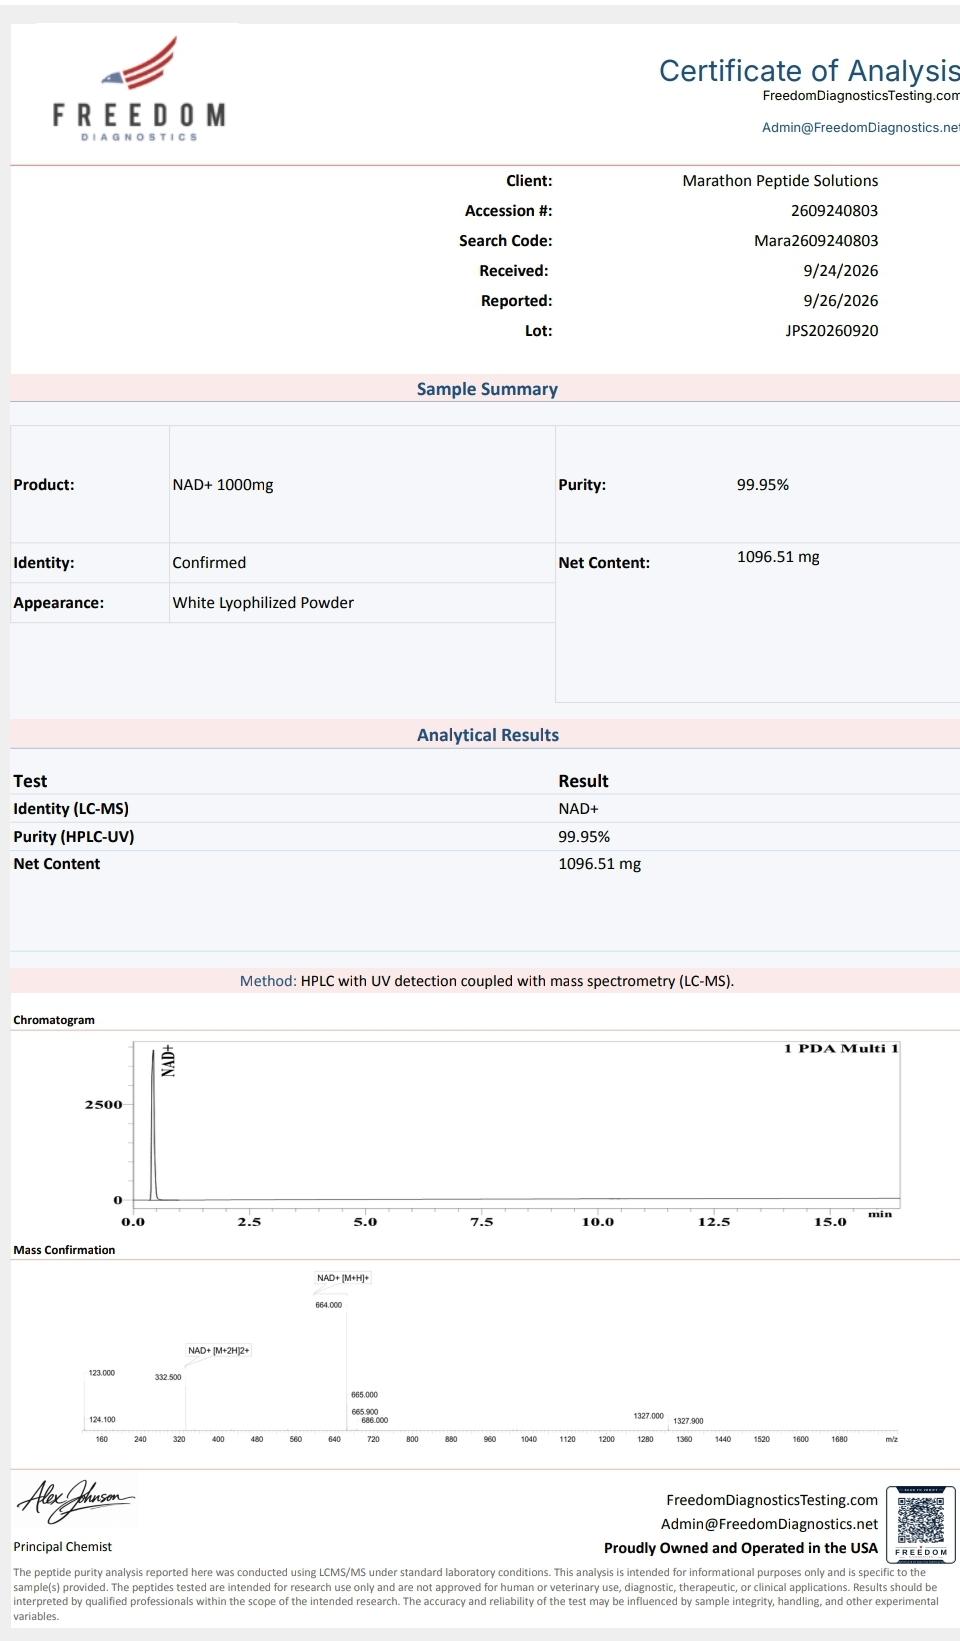Click the 332.500 mass peak value
Image resolution: width=960 pixels, height=1641 pixels.
coord(168,1377)
